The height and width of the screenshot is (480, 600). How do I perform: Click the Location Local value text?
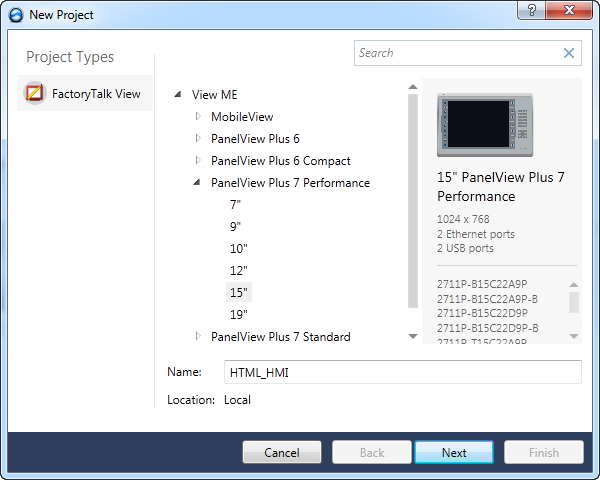coord(237,400)
